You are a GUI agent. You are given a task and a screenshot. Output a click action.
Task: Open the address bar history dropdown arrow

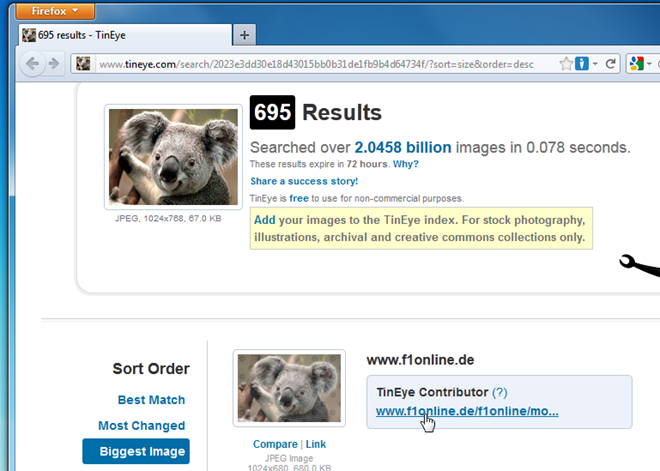595,64
